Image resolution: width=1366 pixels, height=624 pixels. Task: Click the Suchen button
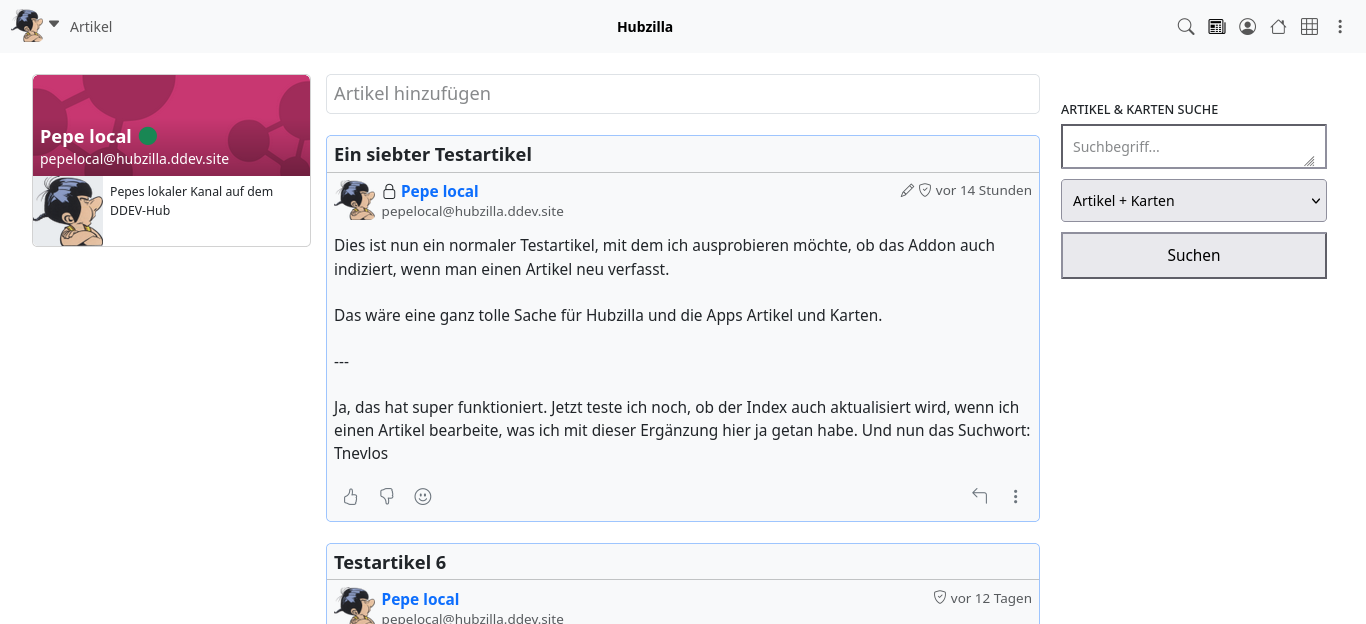[x=1193, y=255]
